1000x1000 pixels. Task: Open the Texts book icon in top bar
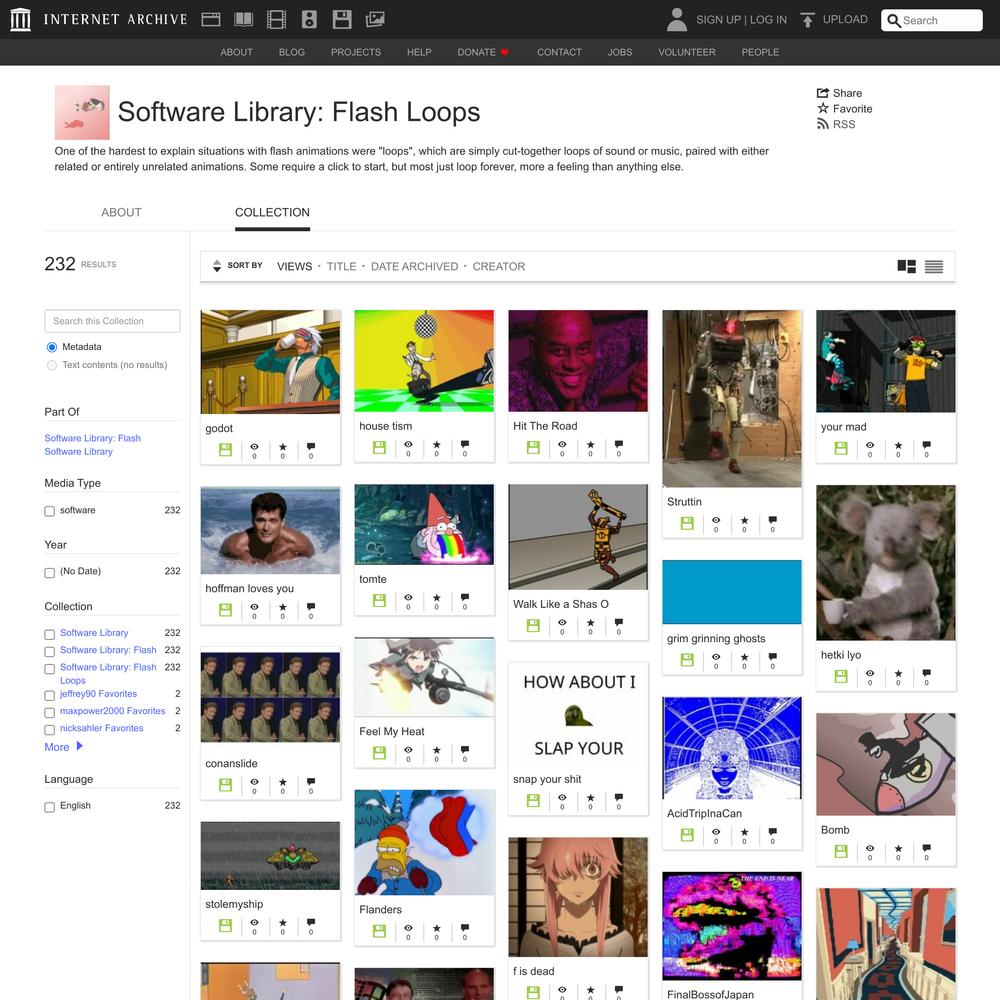pyautogui.click(x=243, y=19)
